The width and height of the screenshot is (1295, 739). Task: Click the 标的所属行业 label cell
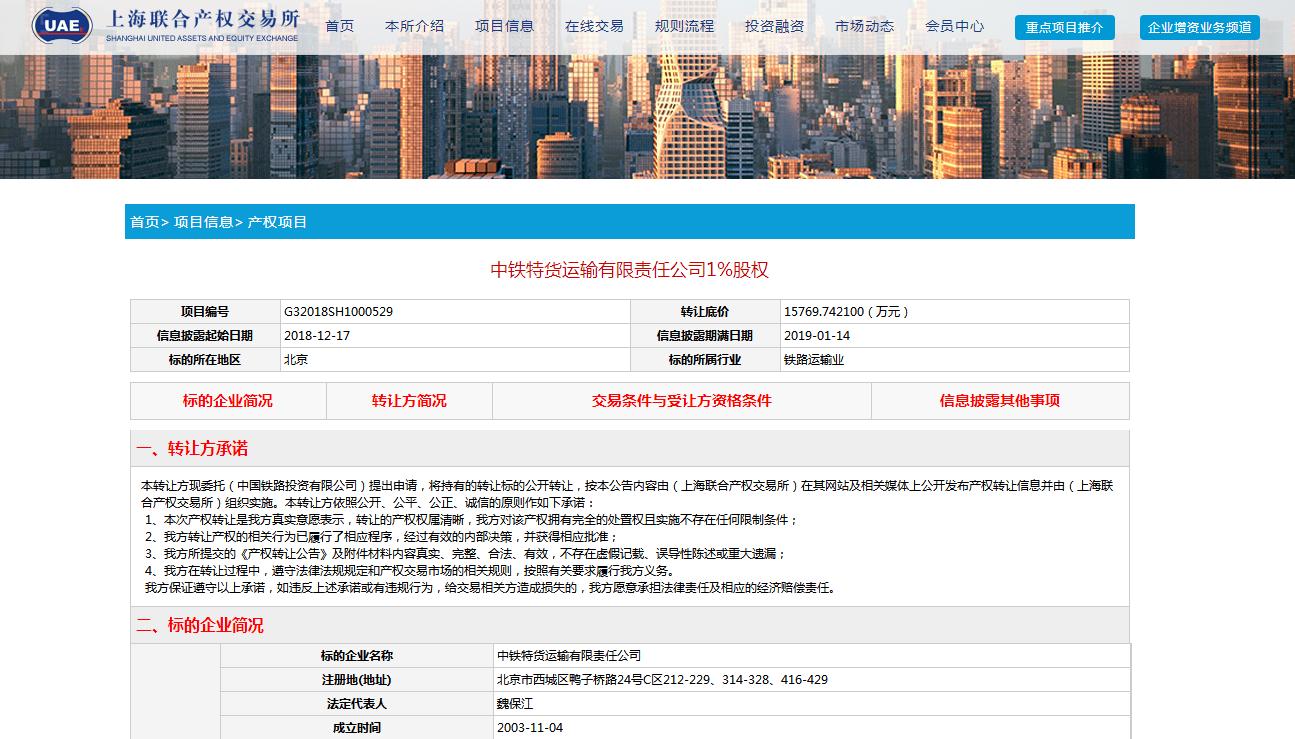(x=705, y=360)
